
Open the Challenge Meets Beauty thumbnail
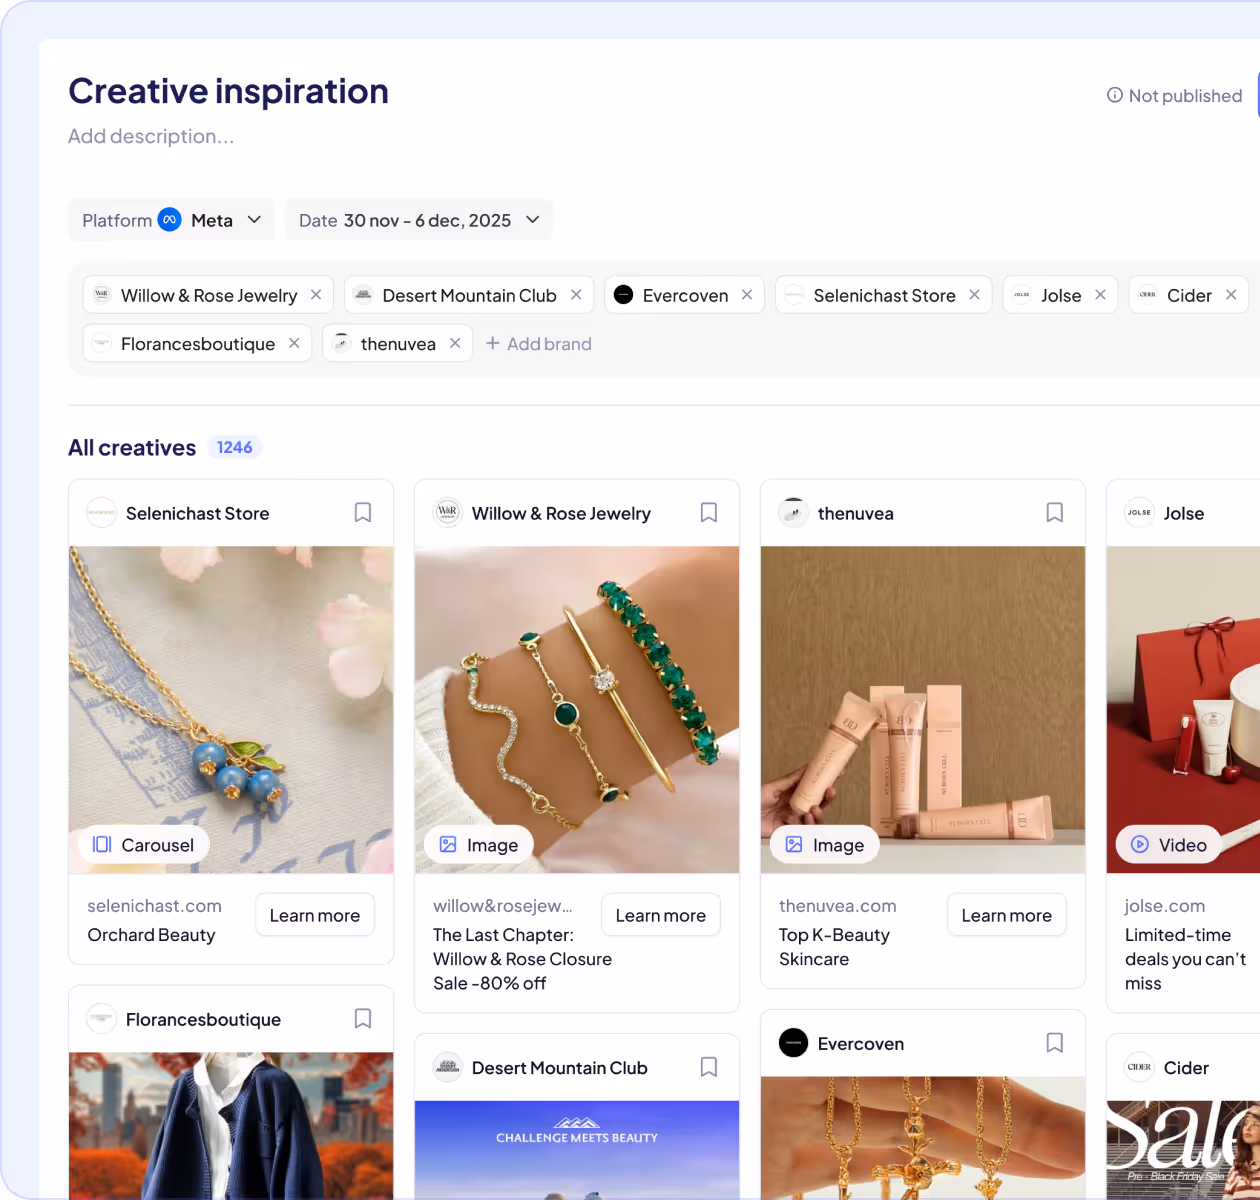tap(577, 1149)
